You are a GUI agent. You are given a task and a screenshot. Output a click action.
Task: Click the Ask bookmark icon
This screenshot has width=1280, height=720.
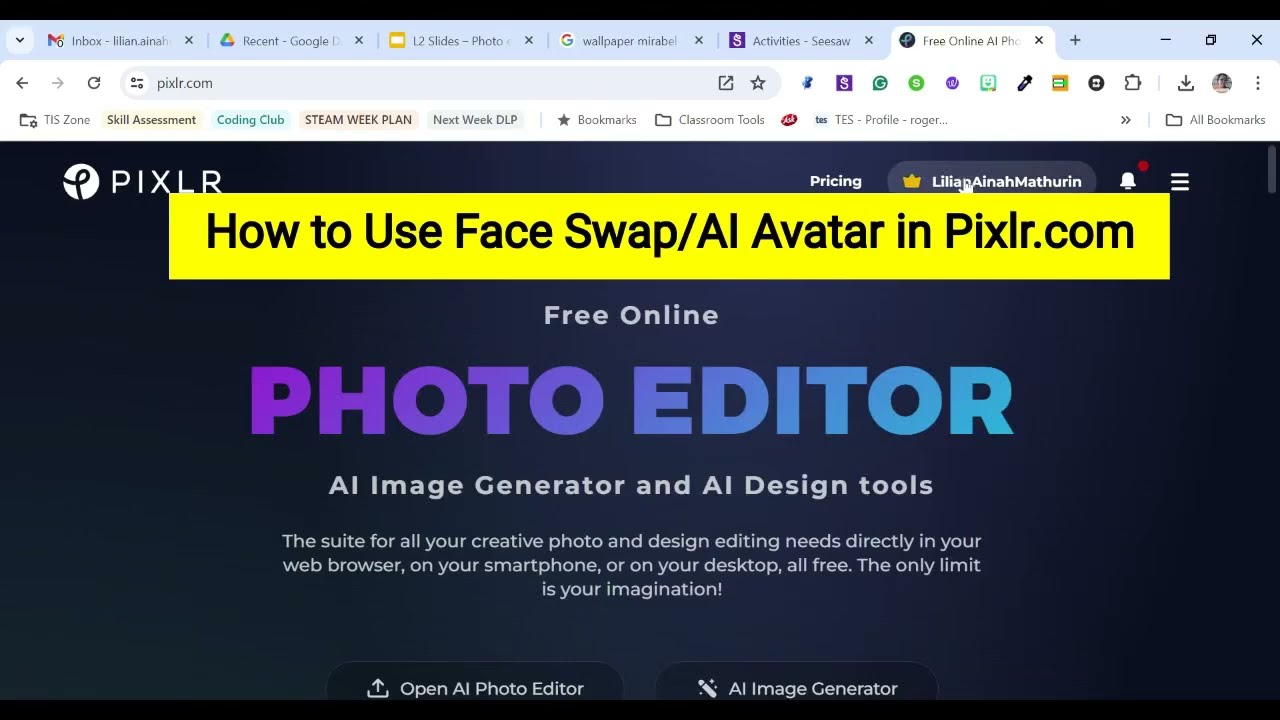coord(789,120)
